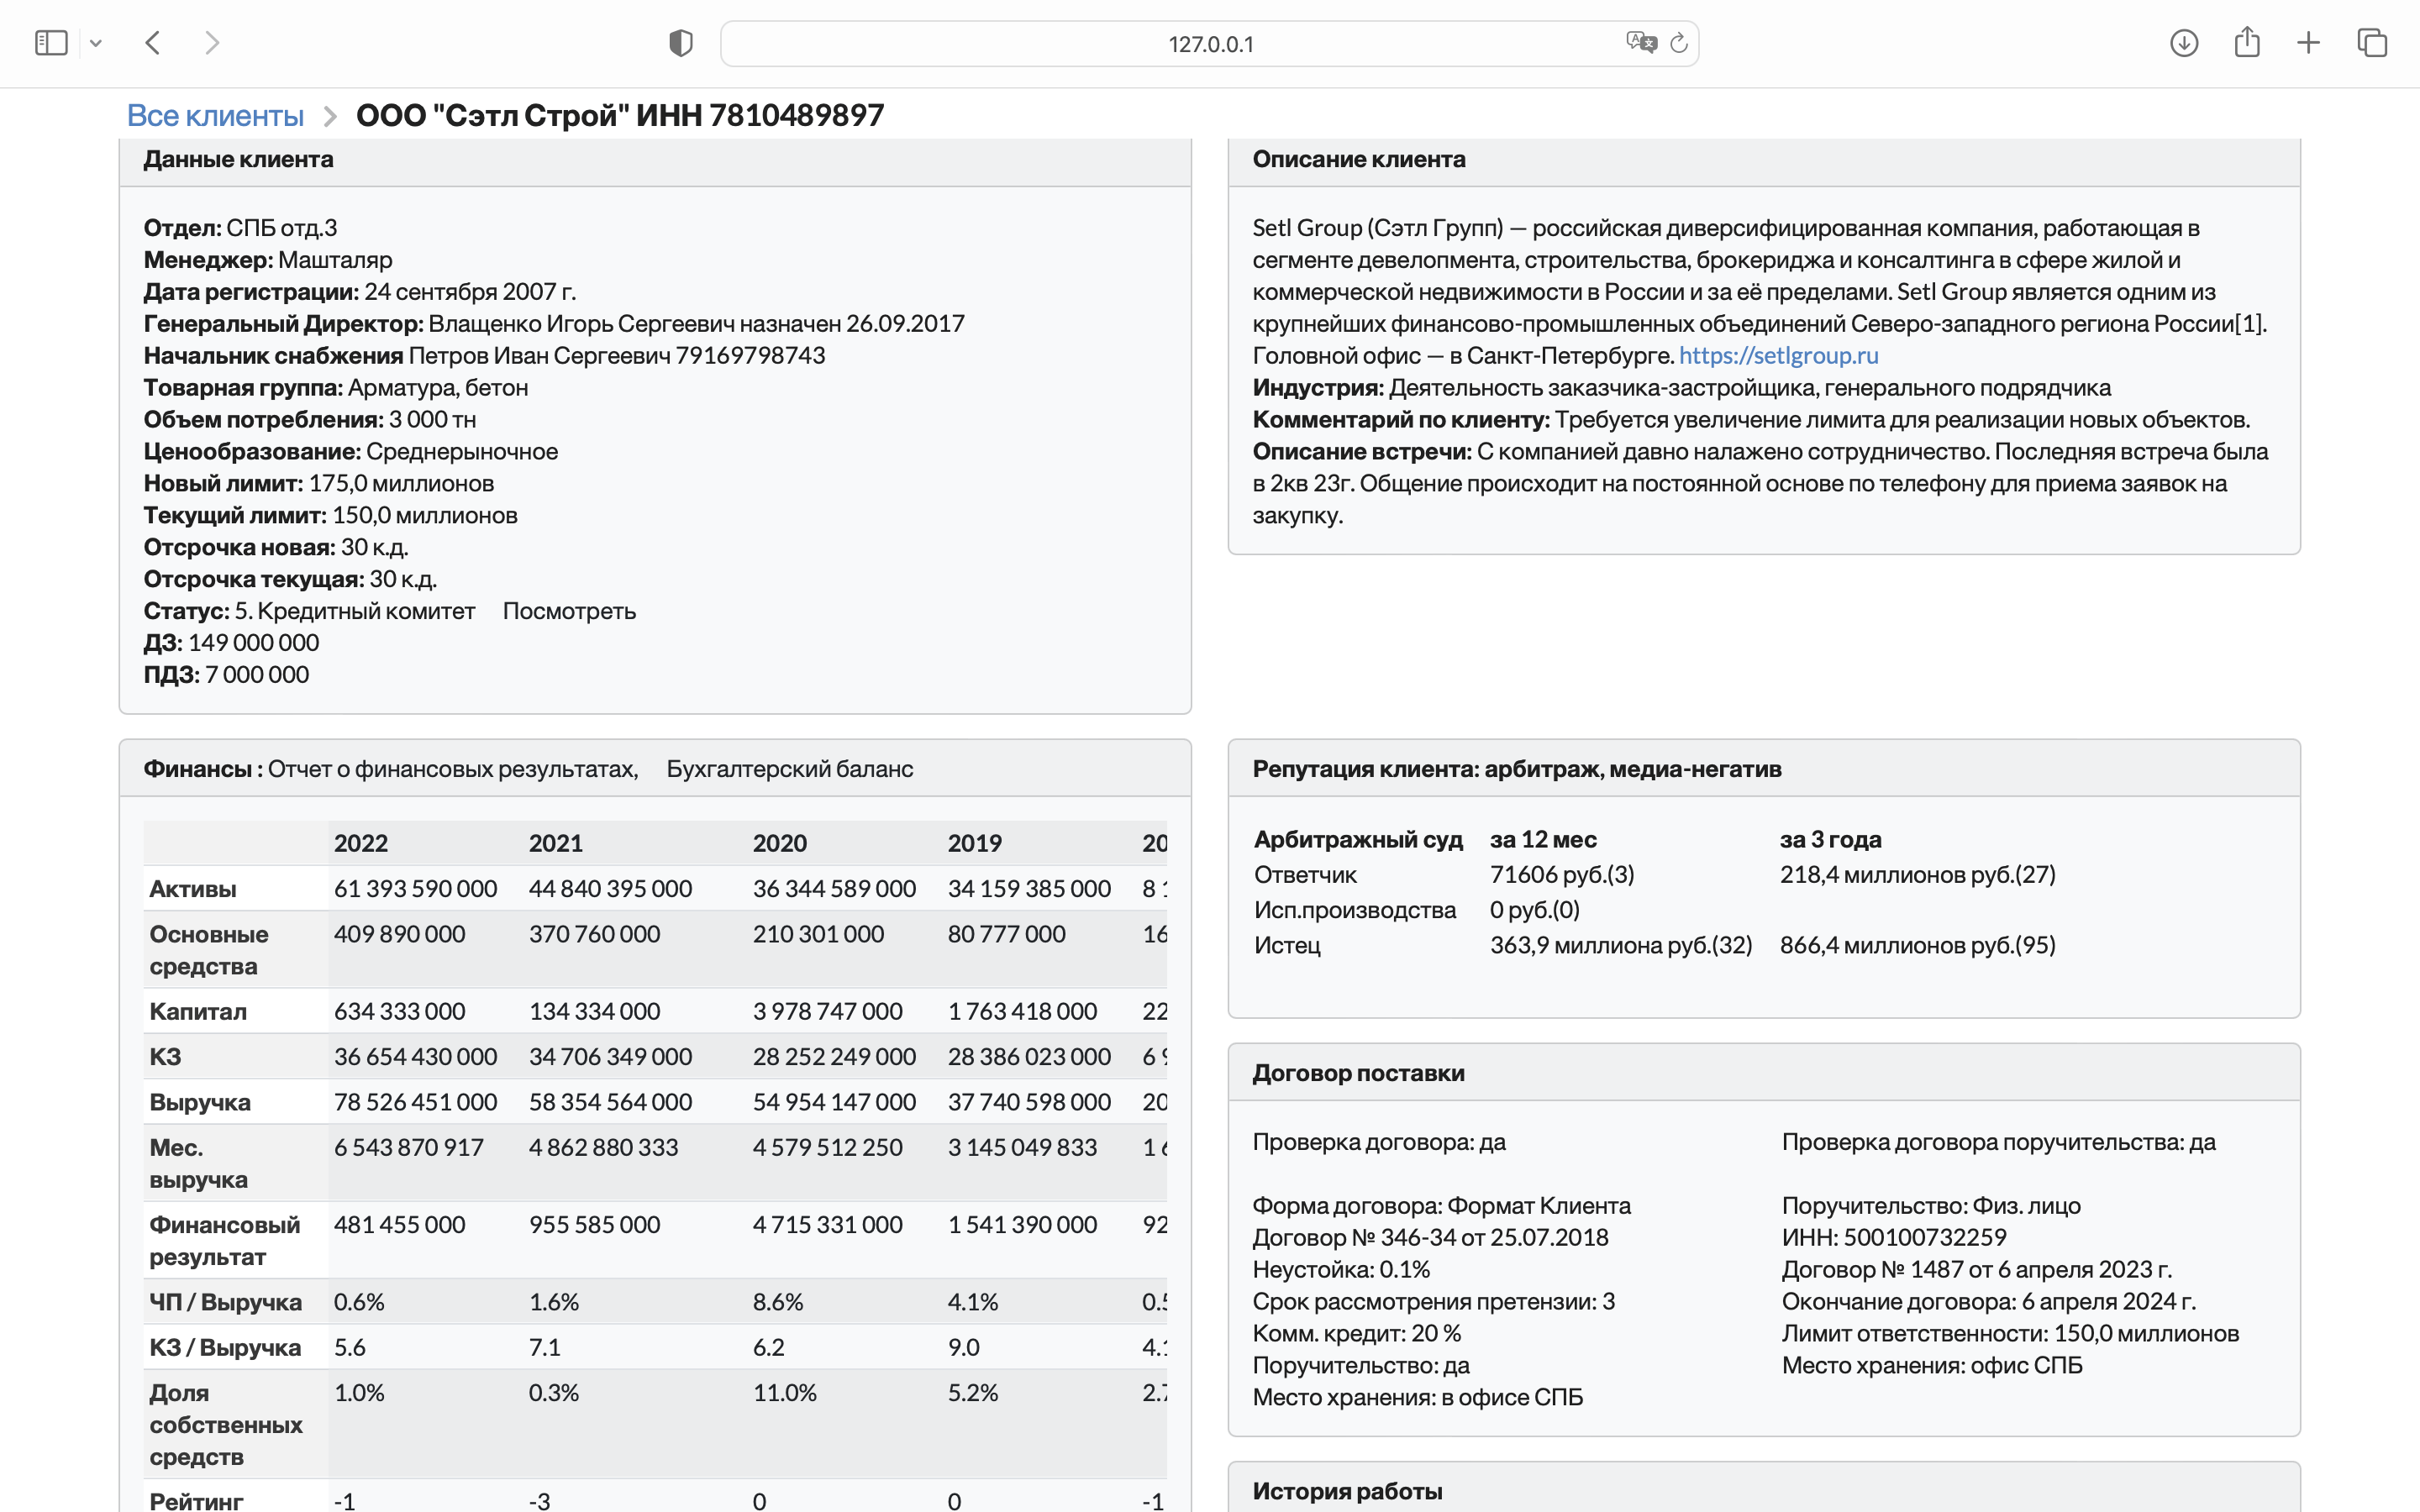
Task: Reload the page with refresh icon
Action: (1679, 43)
